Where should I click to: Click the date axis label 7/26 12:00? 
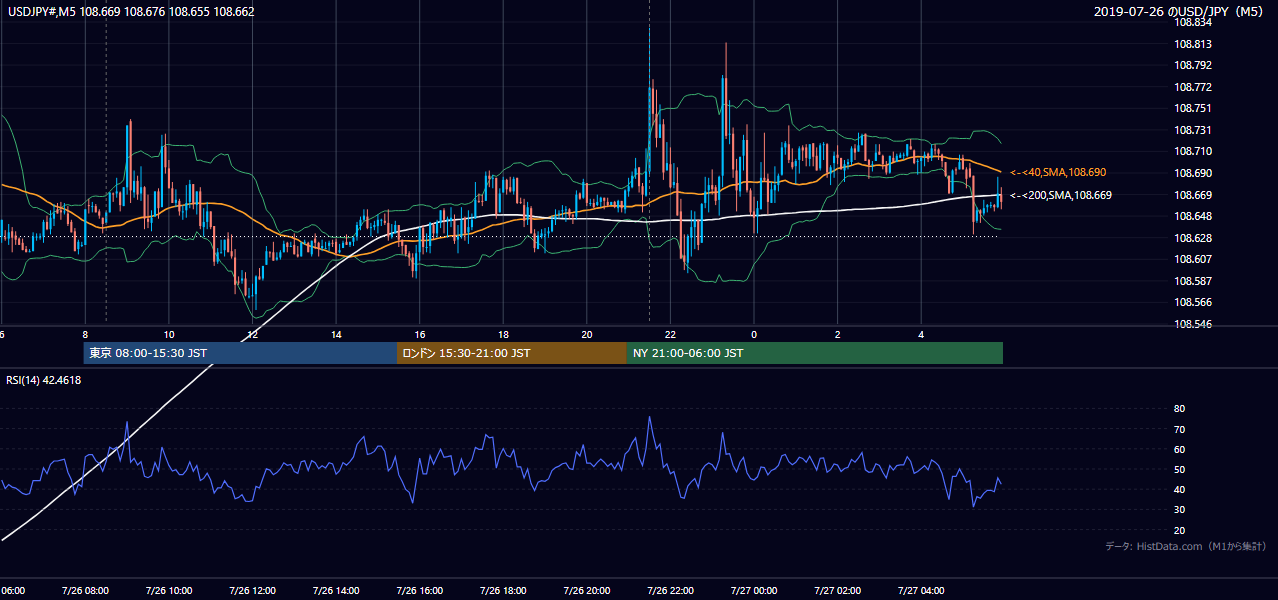pyautogui.click(x=252, y=591)
